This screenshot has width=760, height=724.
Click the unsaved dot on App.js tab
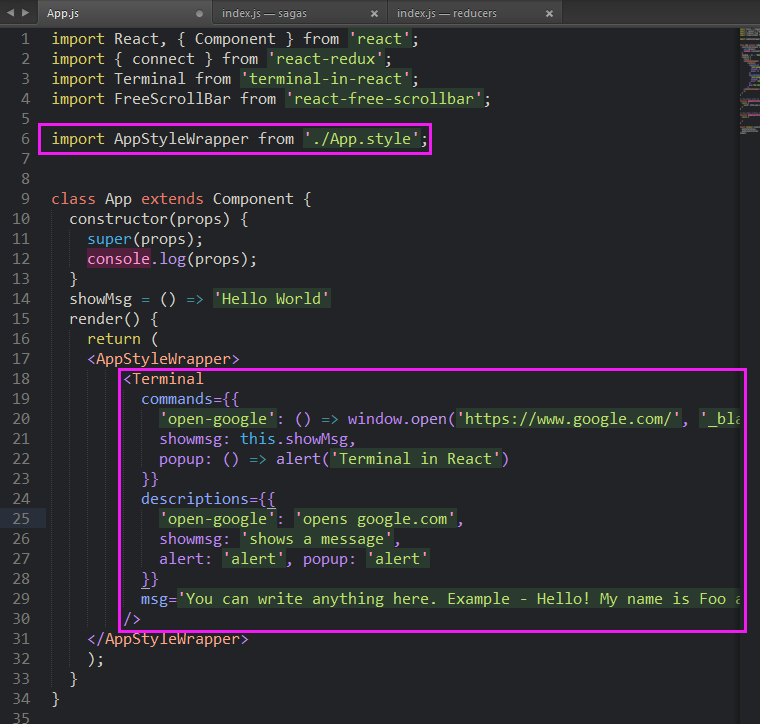pos(199,14)
